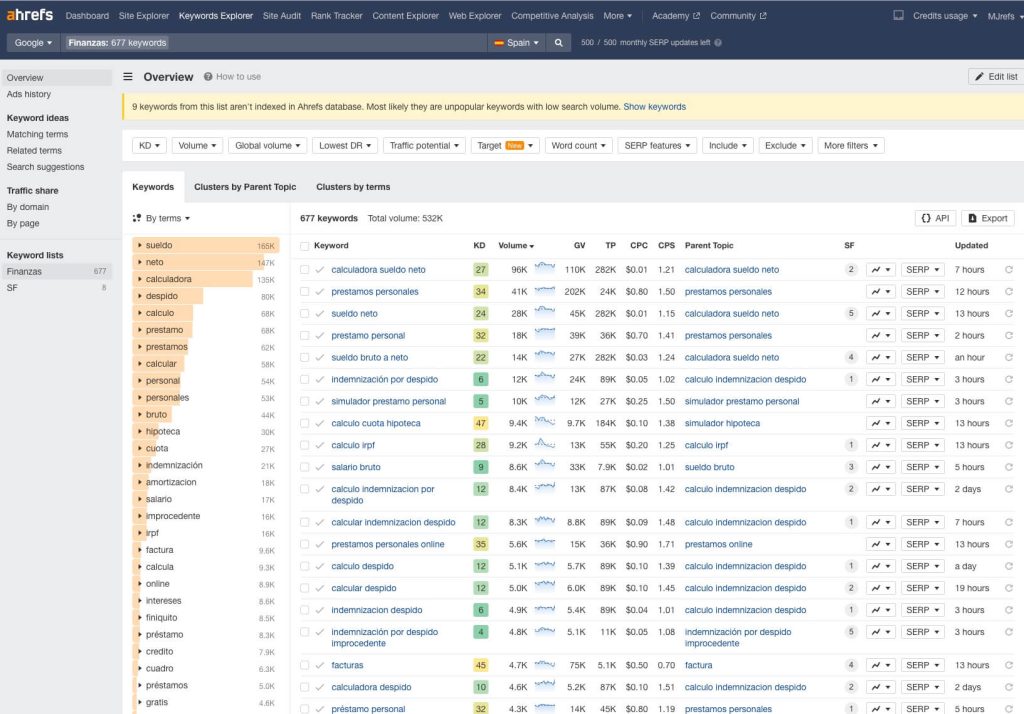Click the How to use help icon

pyautogui.click(x=208, y=77)
